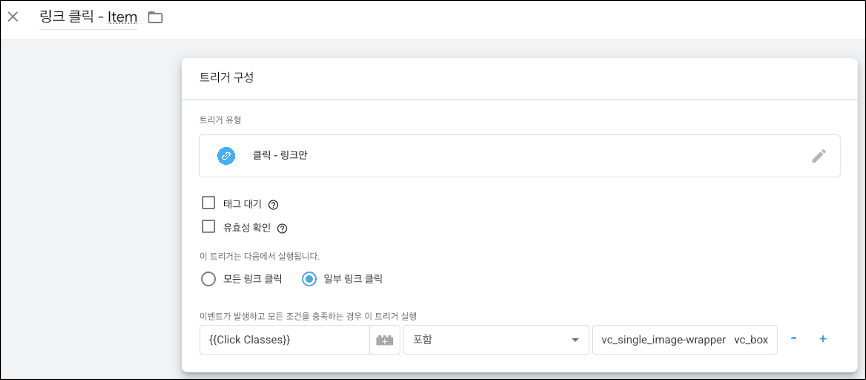Add condition with plus icon

[823, 339]
